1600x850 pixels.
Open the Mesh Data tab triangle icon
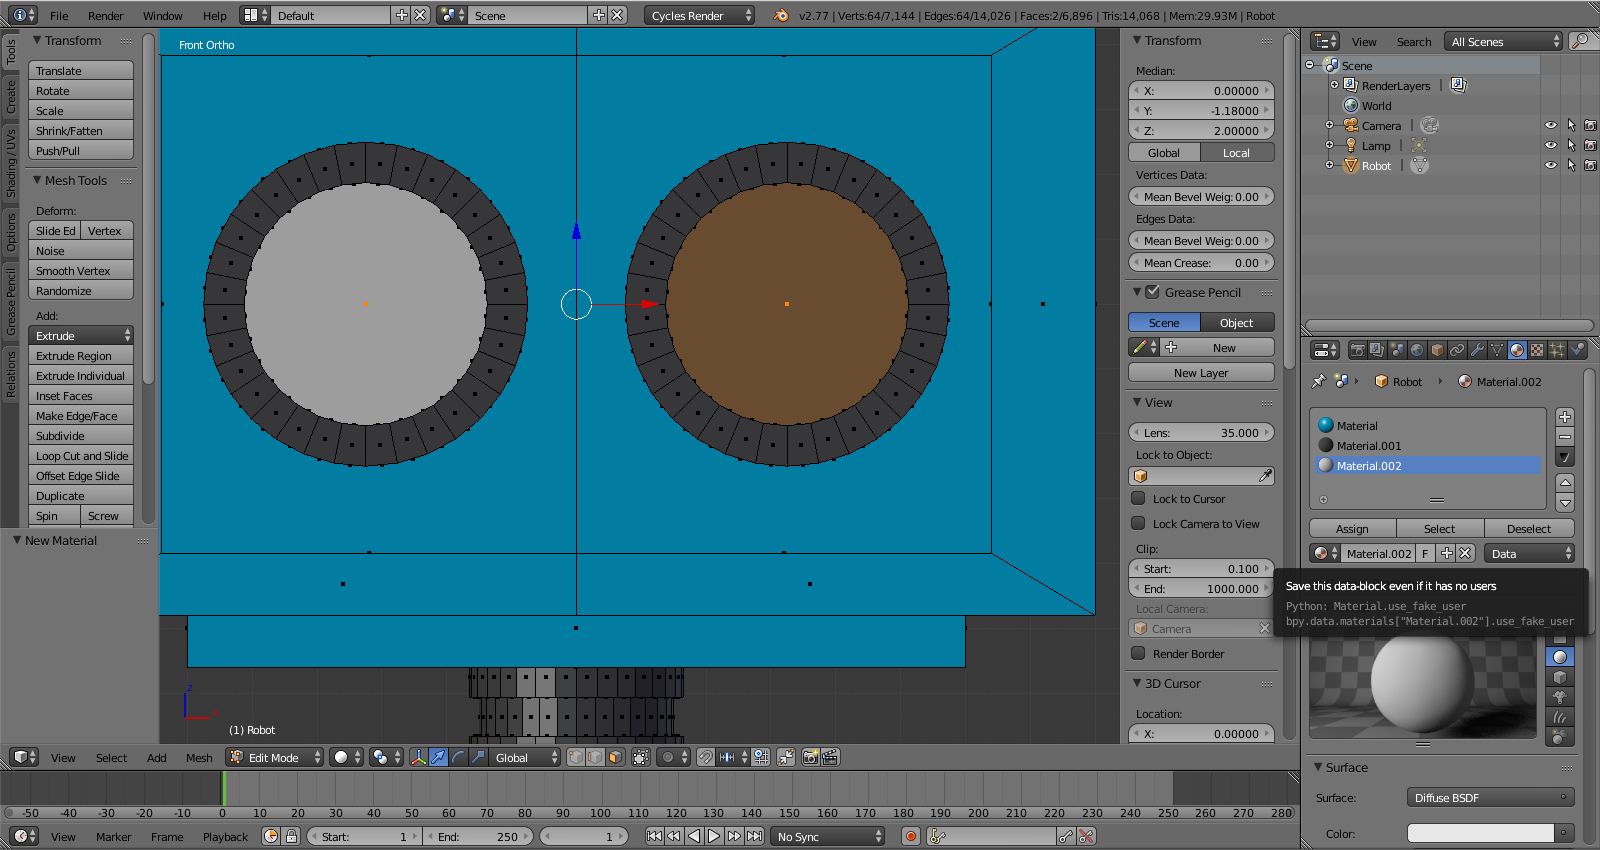(1497, 350)
